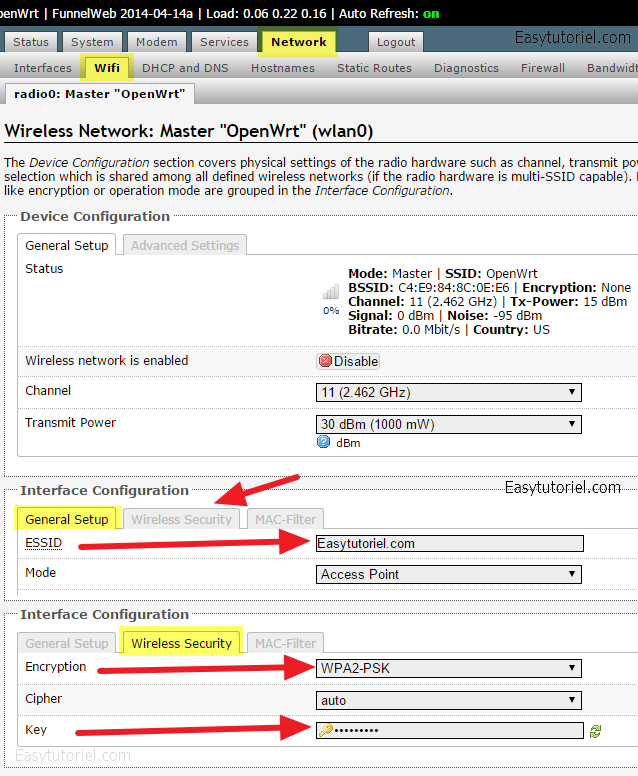The image size is (638, 776).
Task: Open the Status top menu tab
Action: (31, 42)
